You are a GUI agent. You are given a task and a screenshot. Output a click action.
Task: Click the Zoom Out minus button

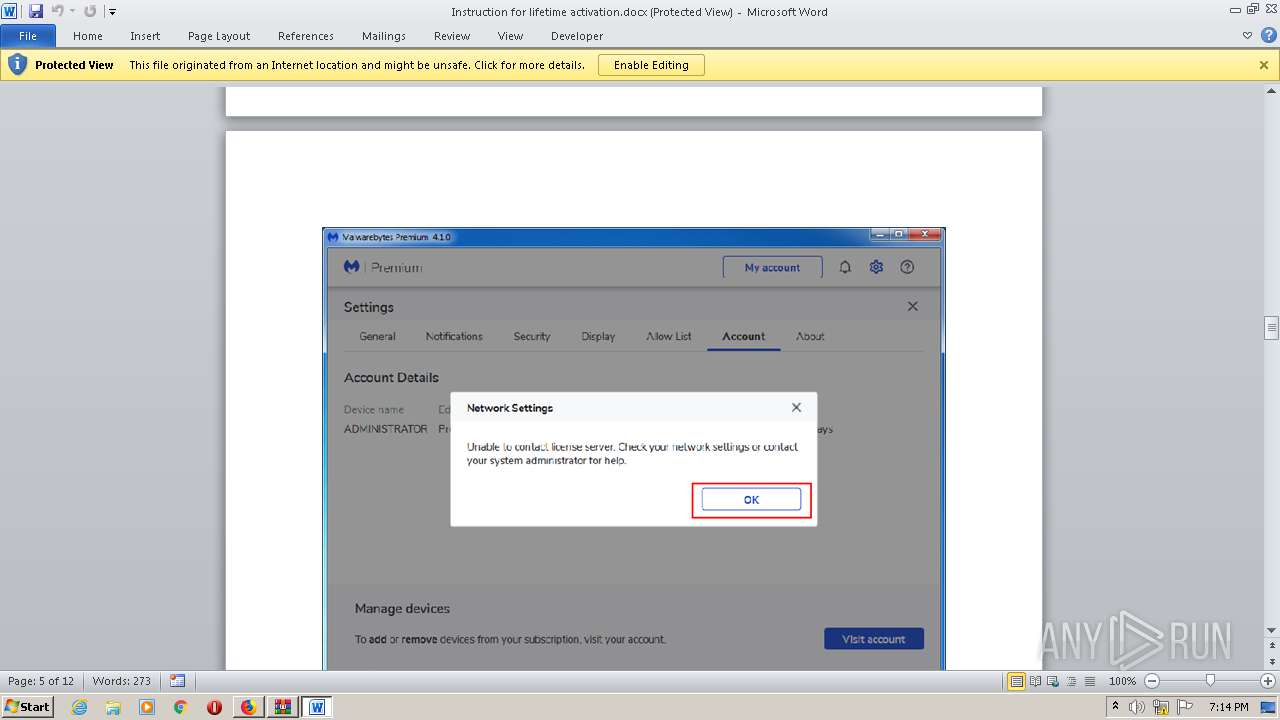1152,681
